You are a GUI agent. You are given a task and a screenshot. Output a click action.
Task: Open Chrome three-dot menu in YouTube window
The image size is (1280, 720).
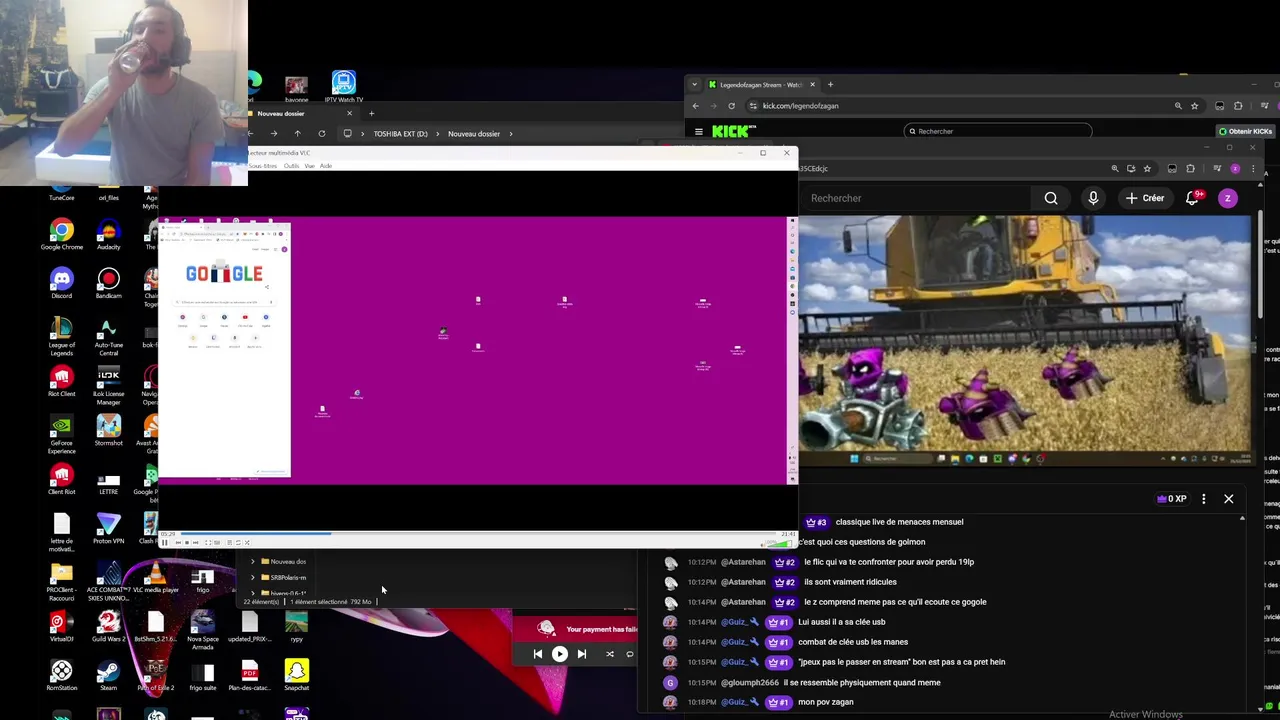tap(1253, 169)
